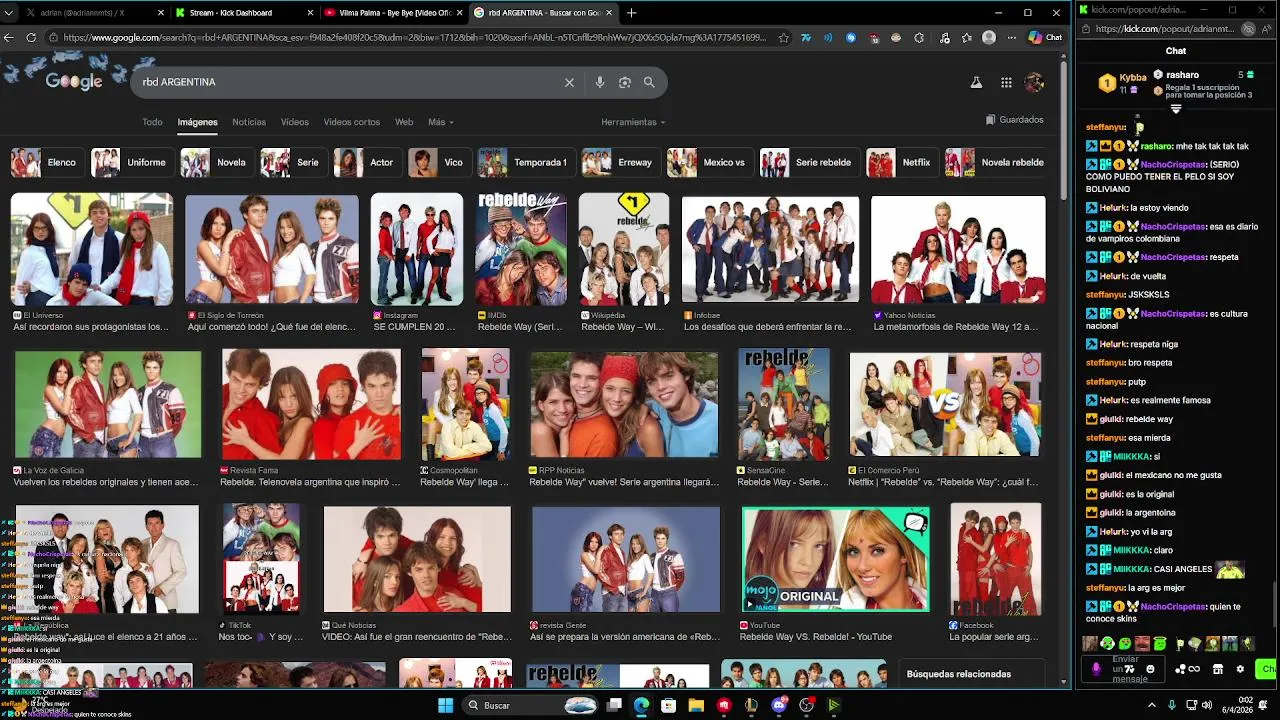The height and width of the screenshot is (720, 1280).
Task: Bookmark this page with star icon
Action: 783,37
